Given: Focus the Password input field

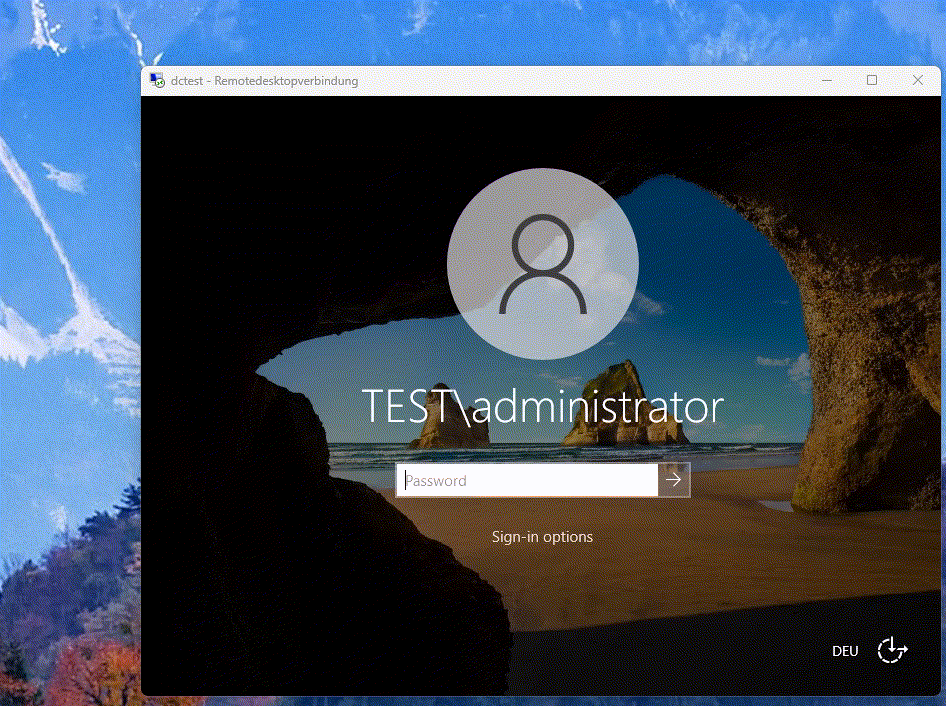Looking at the screenshot, I should coord(527,481).
